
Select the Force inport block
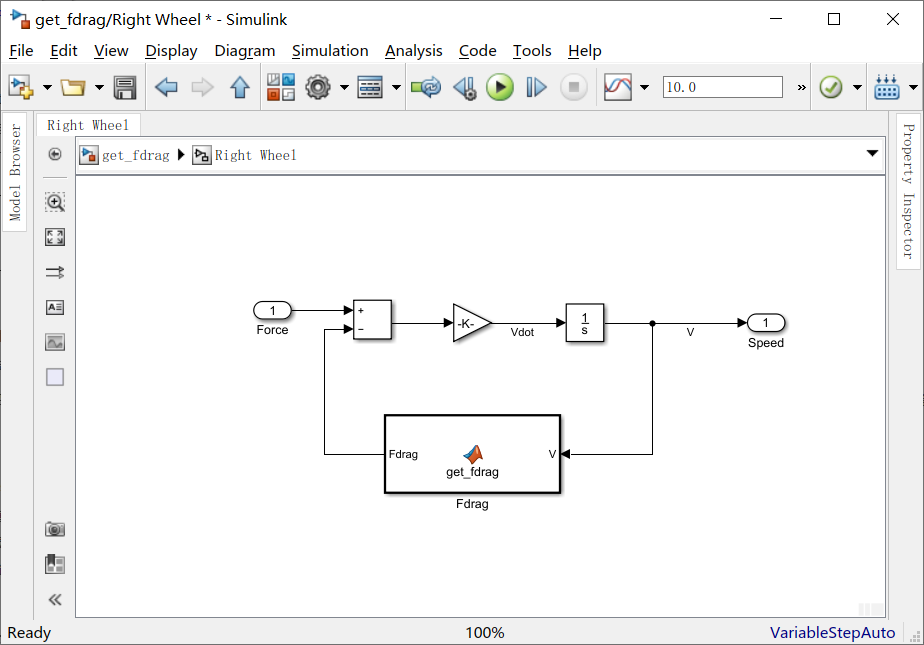pyautogui.click(x=272, y=310)
